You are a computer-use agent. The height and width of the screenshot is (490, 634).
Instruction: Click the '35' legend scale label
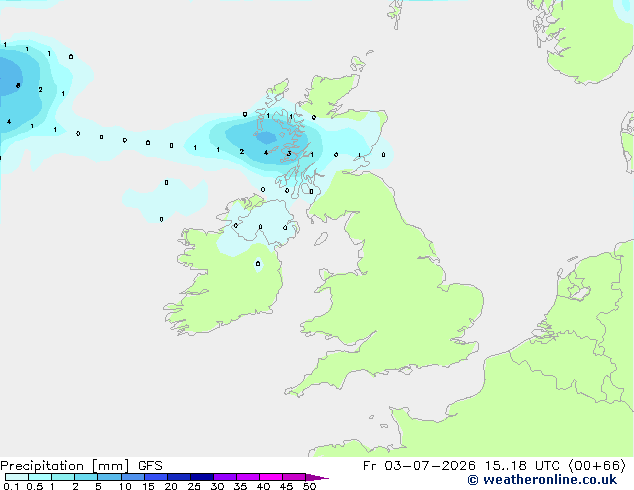pos(240,486)
